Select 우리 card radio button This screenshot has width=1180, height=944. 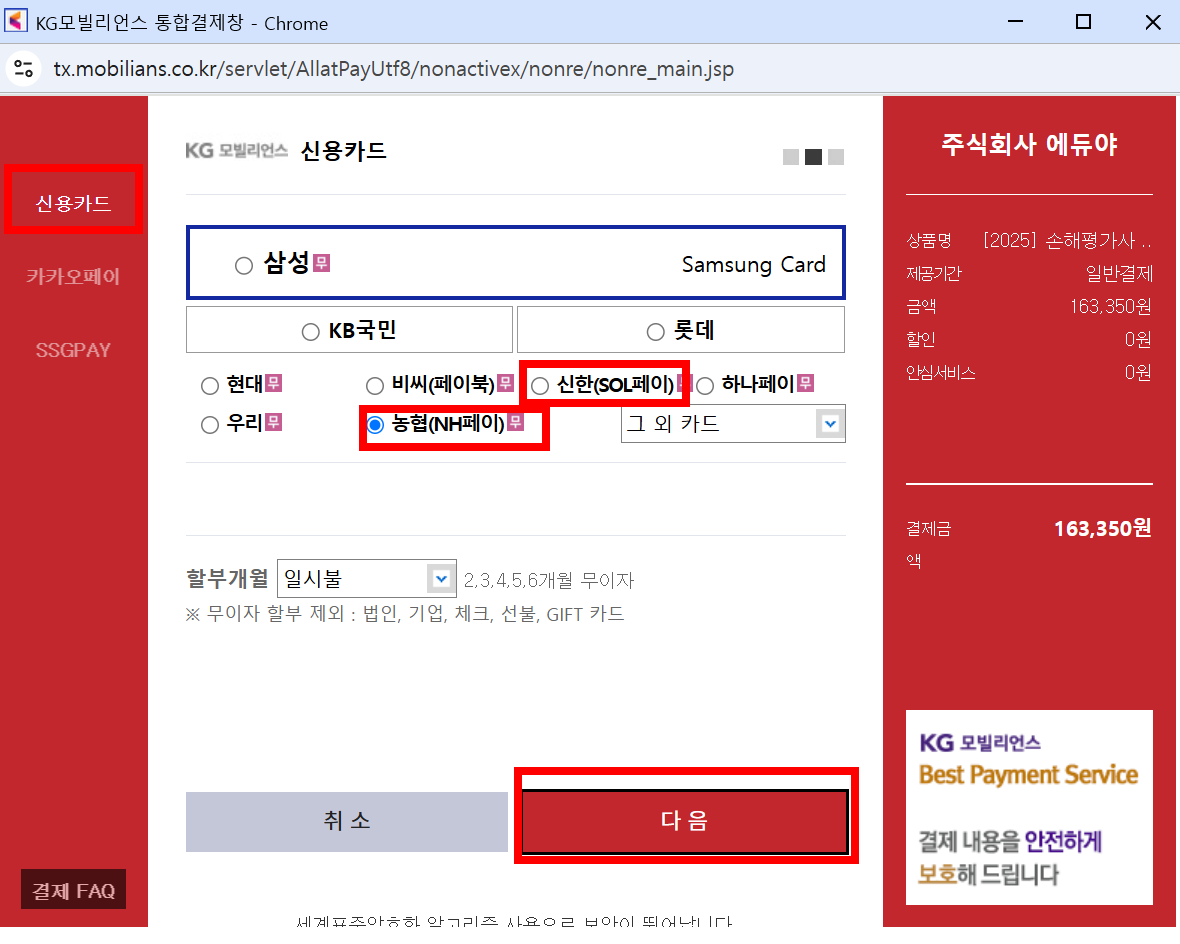tap(209, 425)
